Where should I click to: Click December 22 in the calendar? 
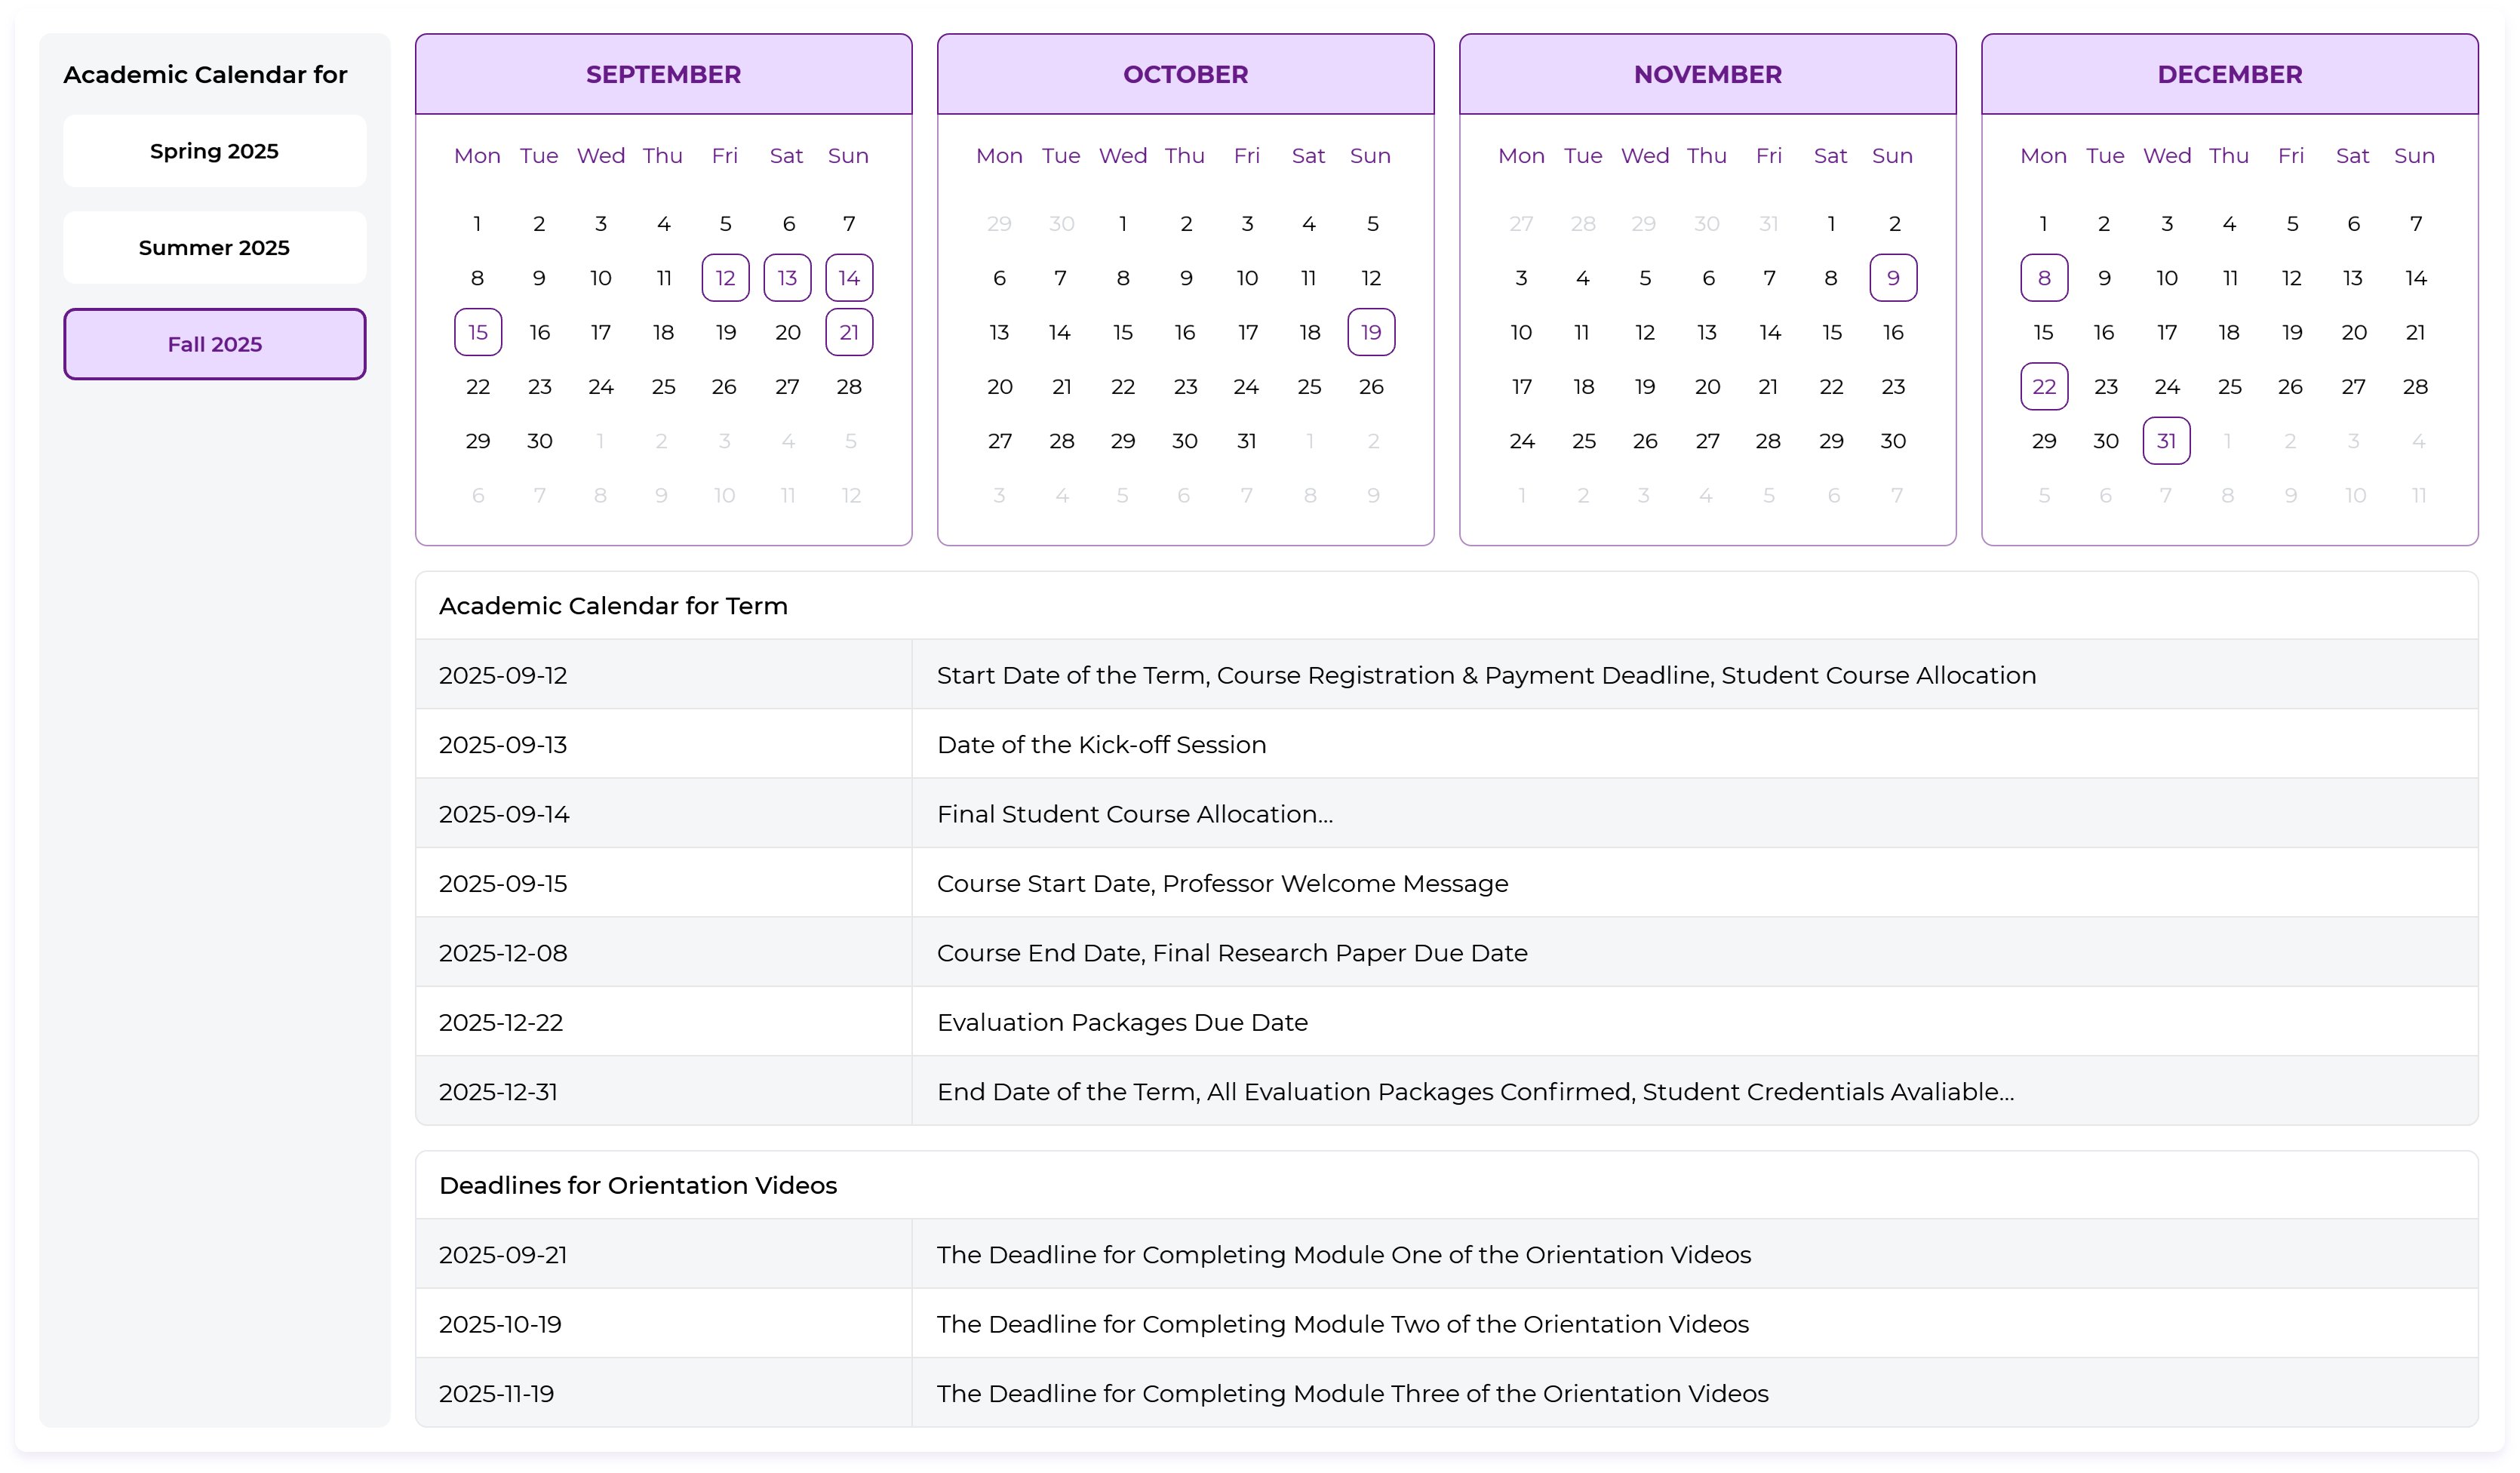(2044, 387)
